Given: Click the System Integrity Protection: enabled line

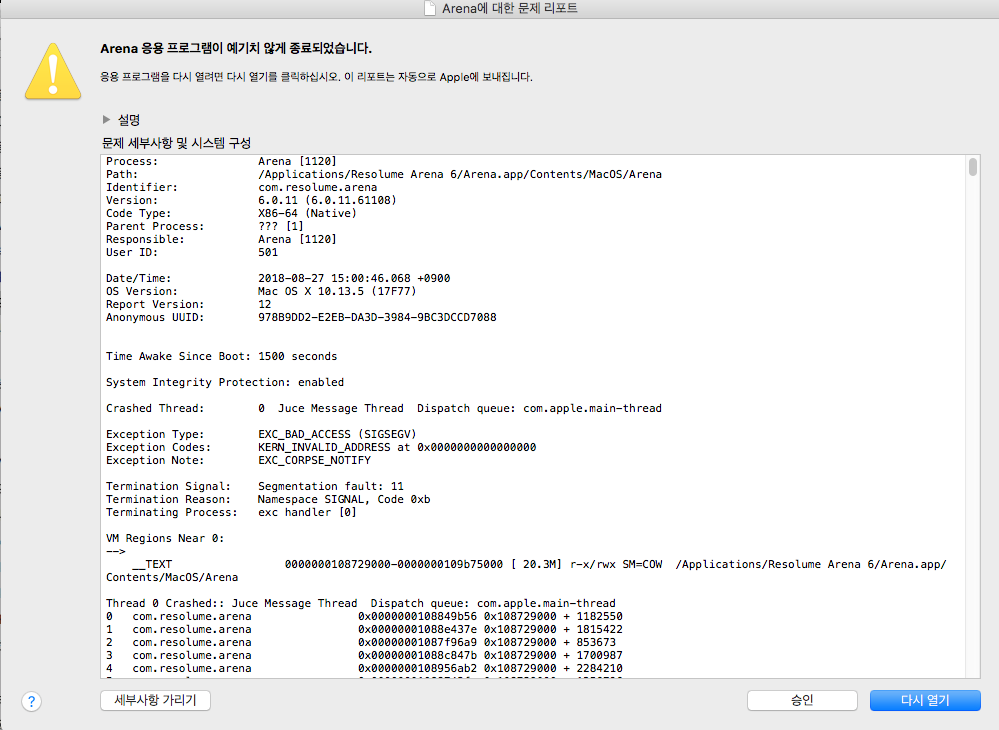Looking at the screenshot, I should click(x=224, y=382).
